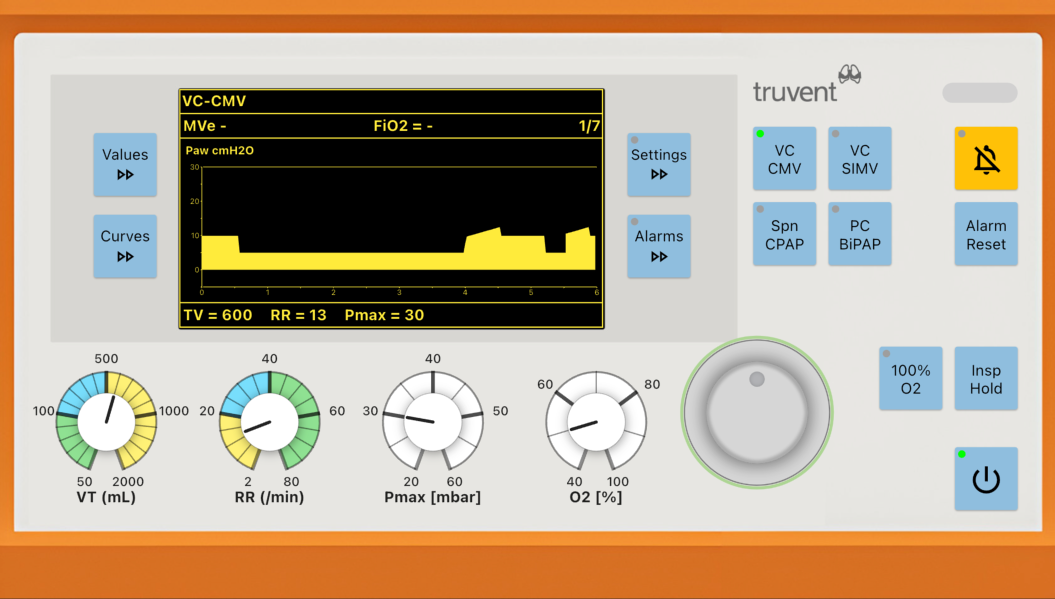Click the large gray rotary knob
Screen dimensions: 1055x599
click(x=757, y=413)
